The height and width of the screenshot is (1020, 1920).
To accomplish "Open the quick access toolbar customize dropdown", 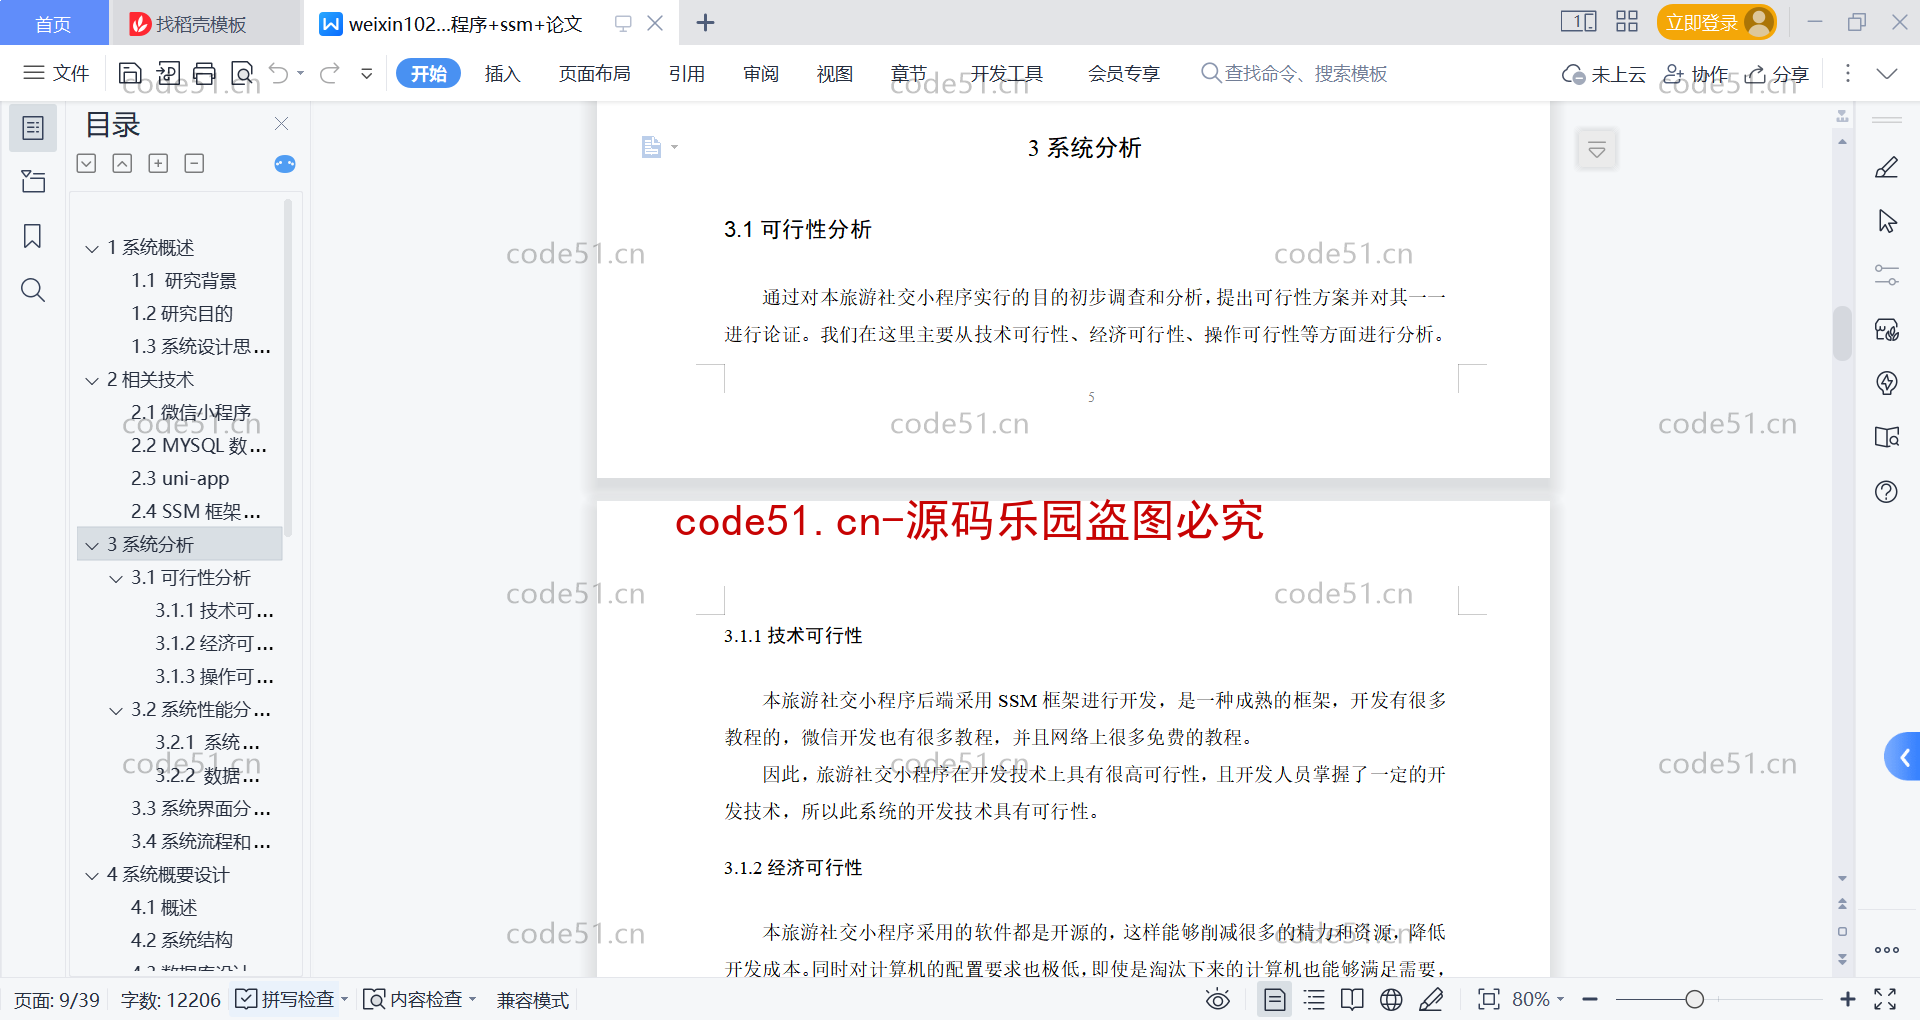I will pyautogui.click(x=367, y=73).
